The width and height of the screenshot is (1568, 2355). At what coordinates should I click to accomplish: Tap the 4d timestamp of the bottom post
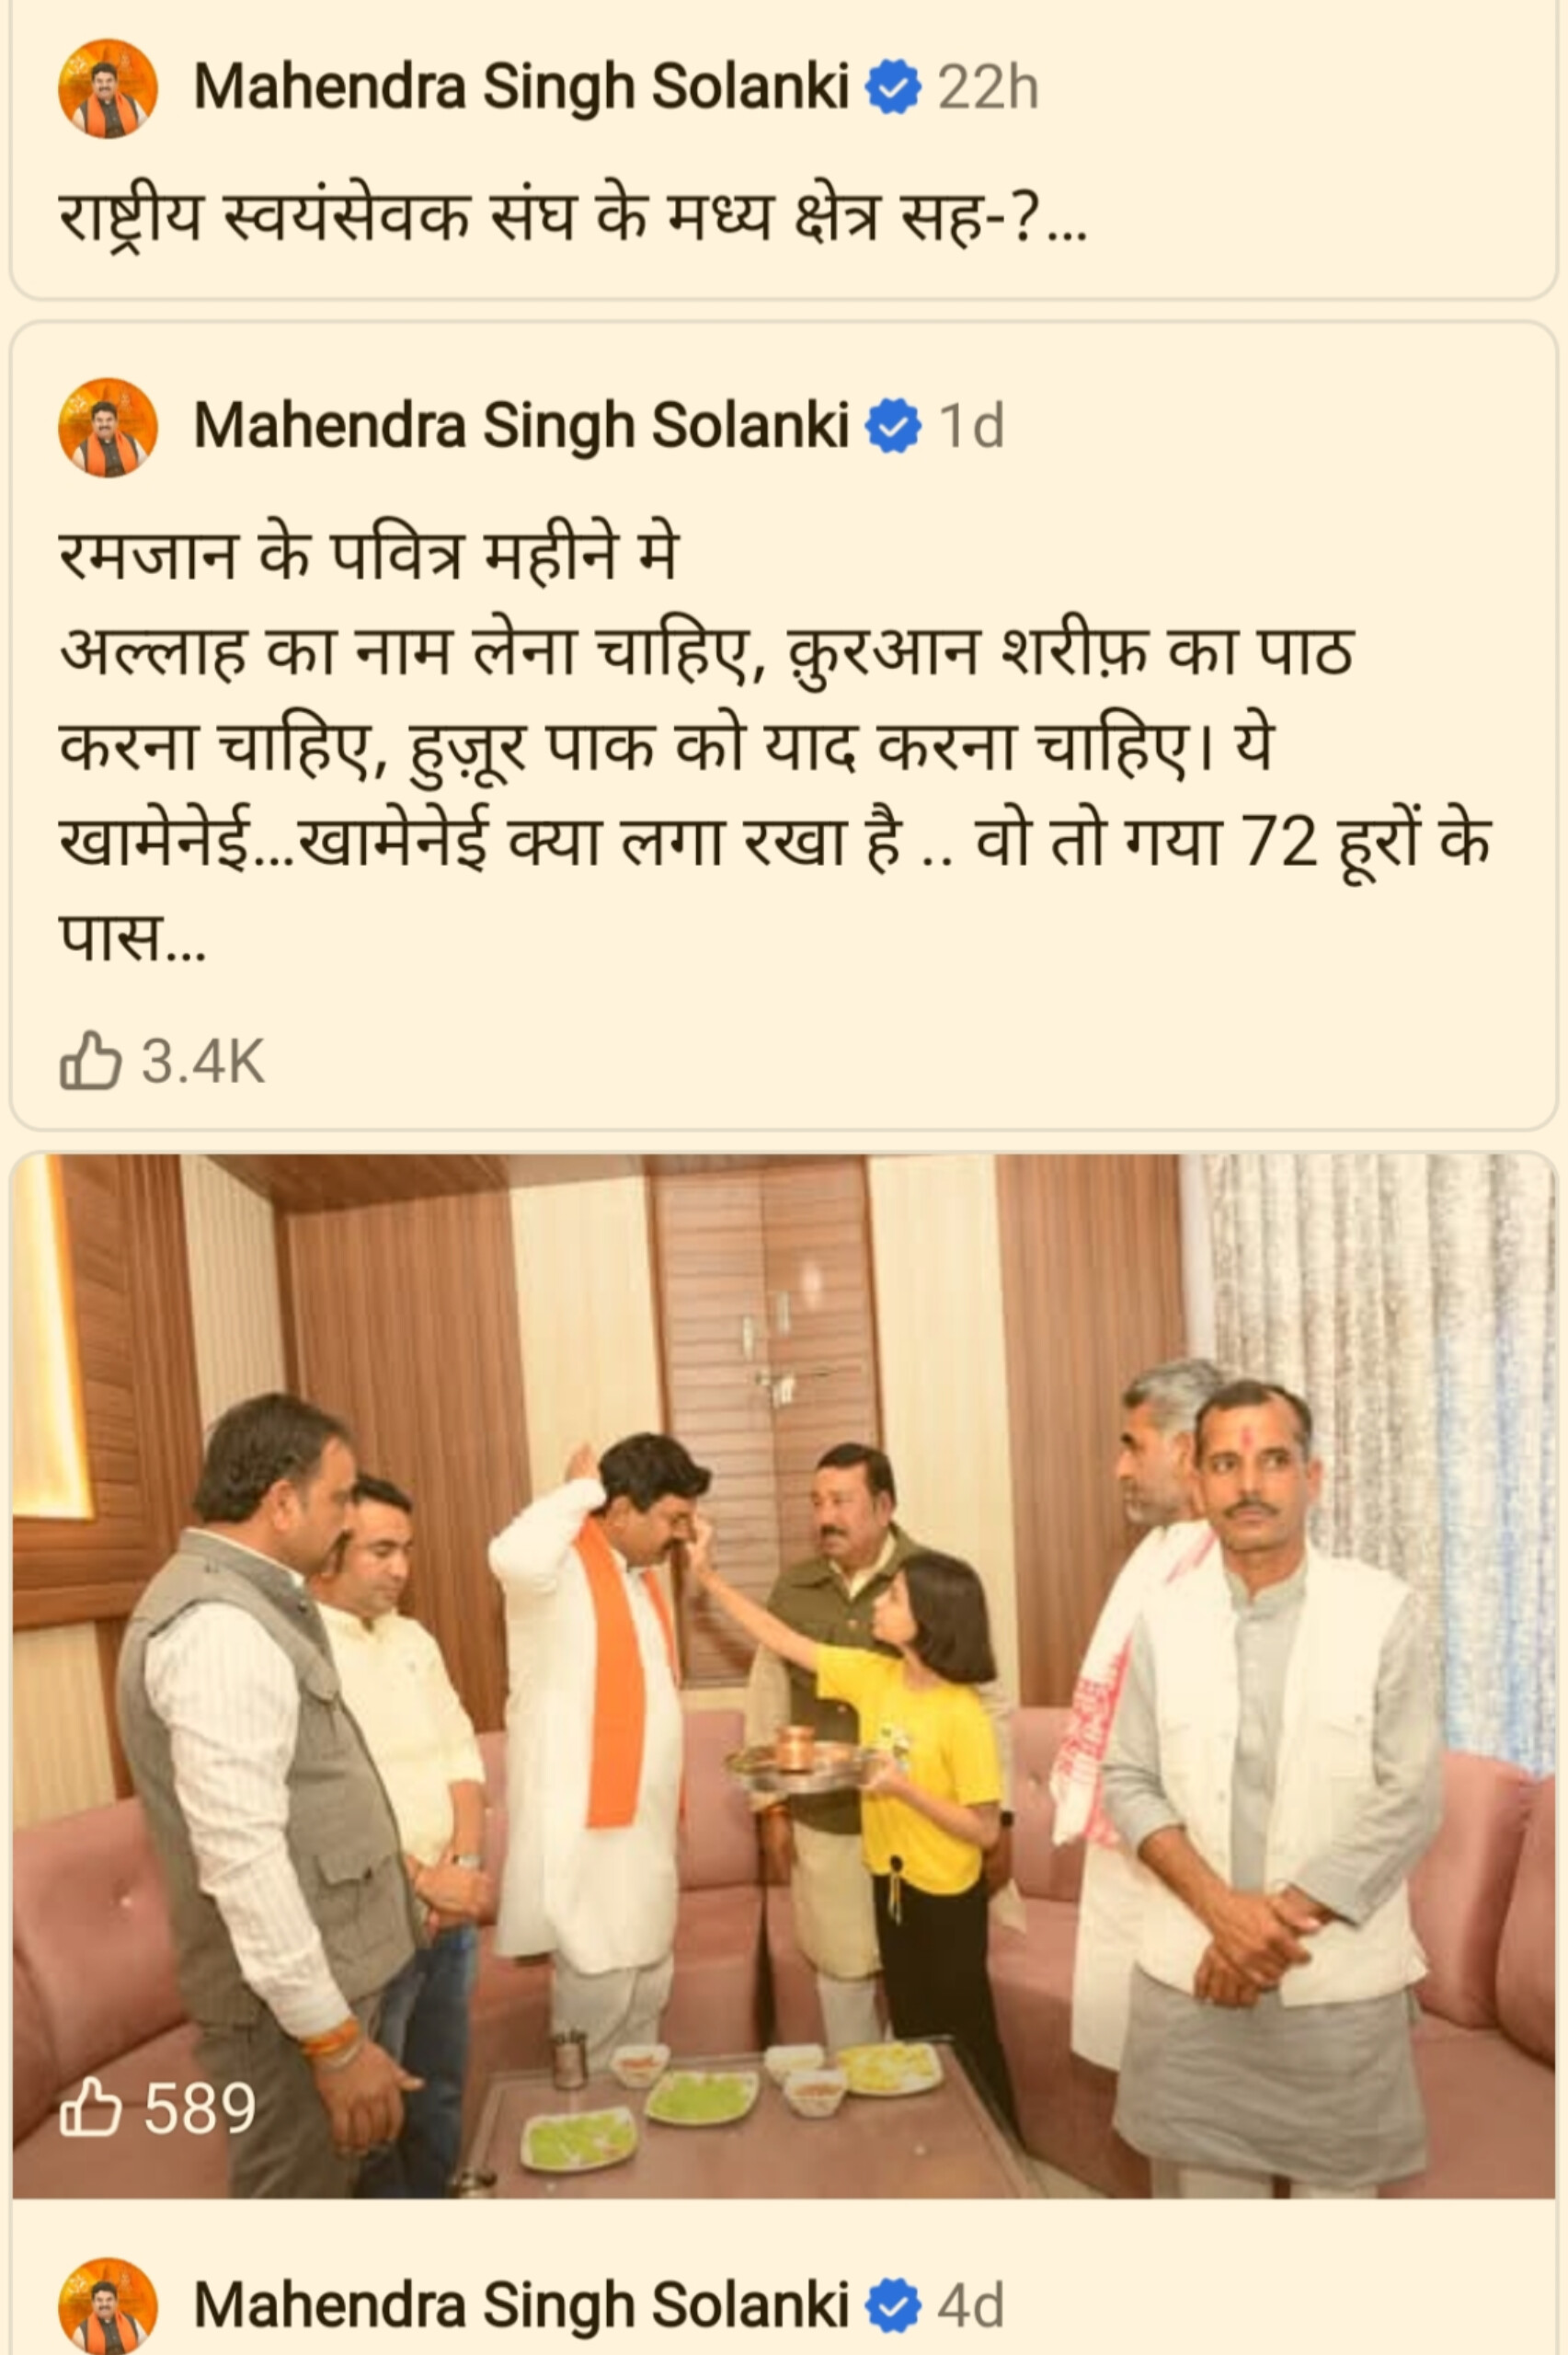pyautogui.click(x=971, y=2306)
